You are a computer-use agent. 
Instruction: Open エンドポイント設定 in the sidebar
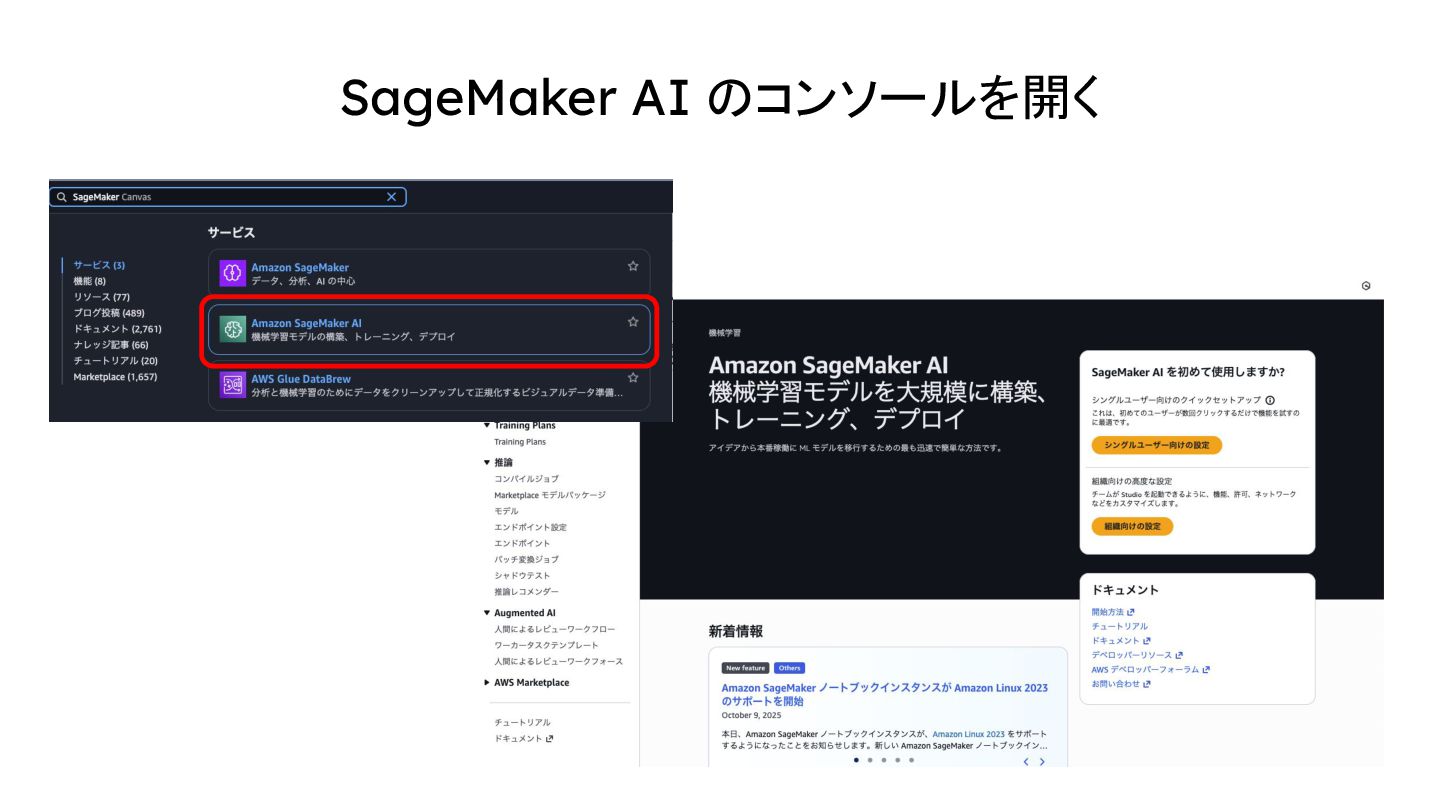point(530,527)
